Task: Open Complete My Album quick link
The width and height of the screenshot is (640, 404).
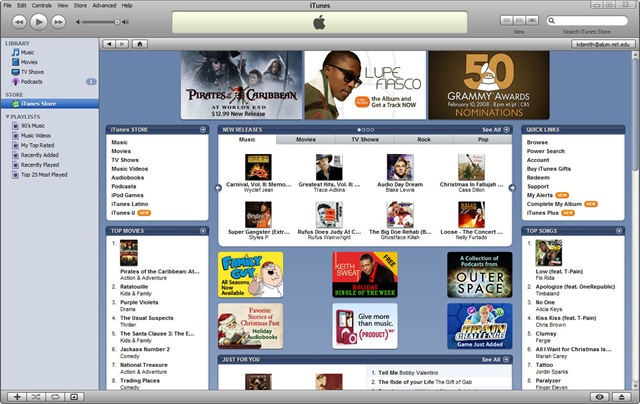Action: pyautogui.click(x=554, y=204)
